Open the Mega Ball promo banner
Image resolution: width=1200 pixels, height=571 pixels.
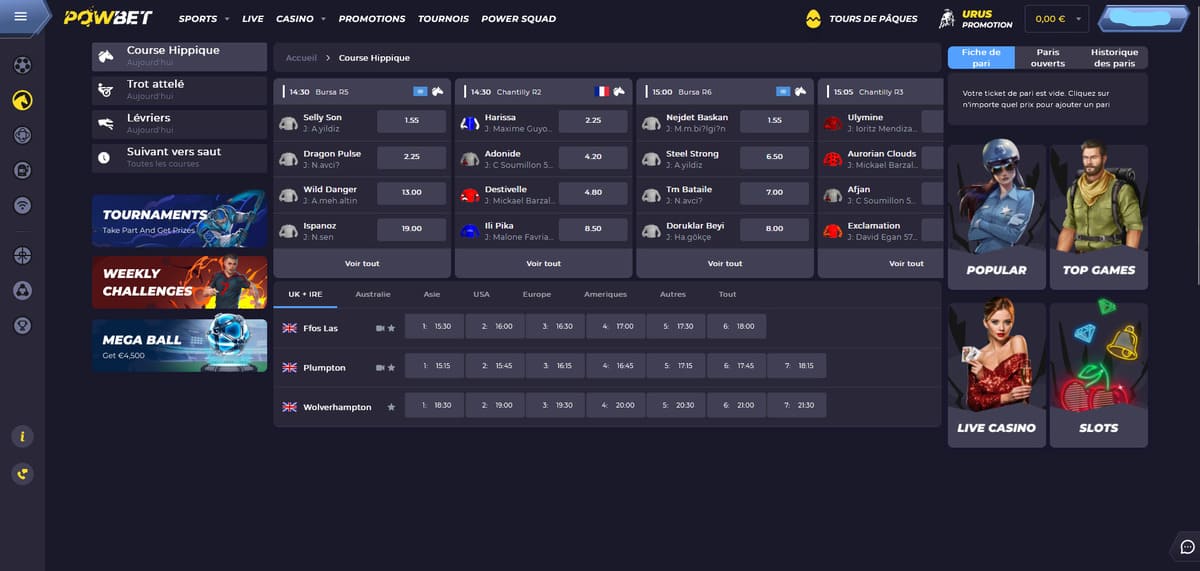click(179, 345)
